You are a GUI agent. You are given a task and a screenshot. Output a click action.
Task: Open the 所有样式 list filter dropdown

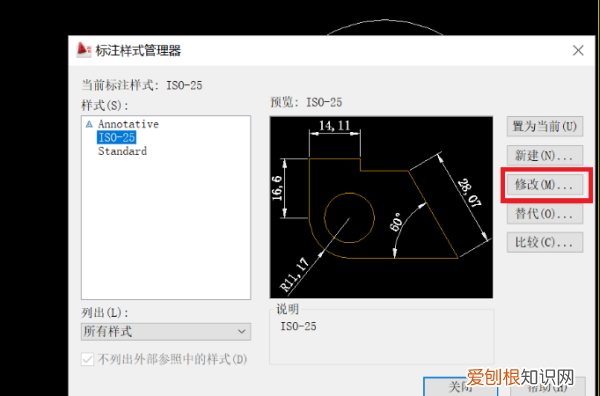(166, 331)
